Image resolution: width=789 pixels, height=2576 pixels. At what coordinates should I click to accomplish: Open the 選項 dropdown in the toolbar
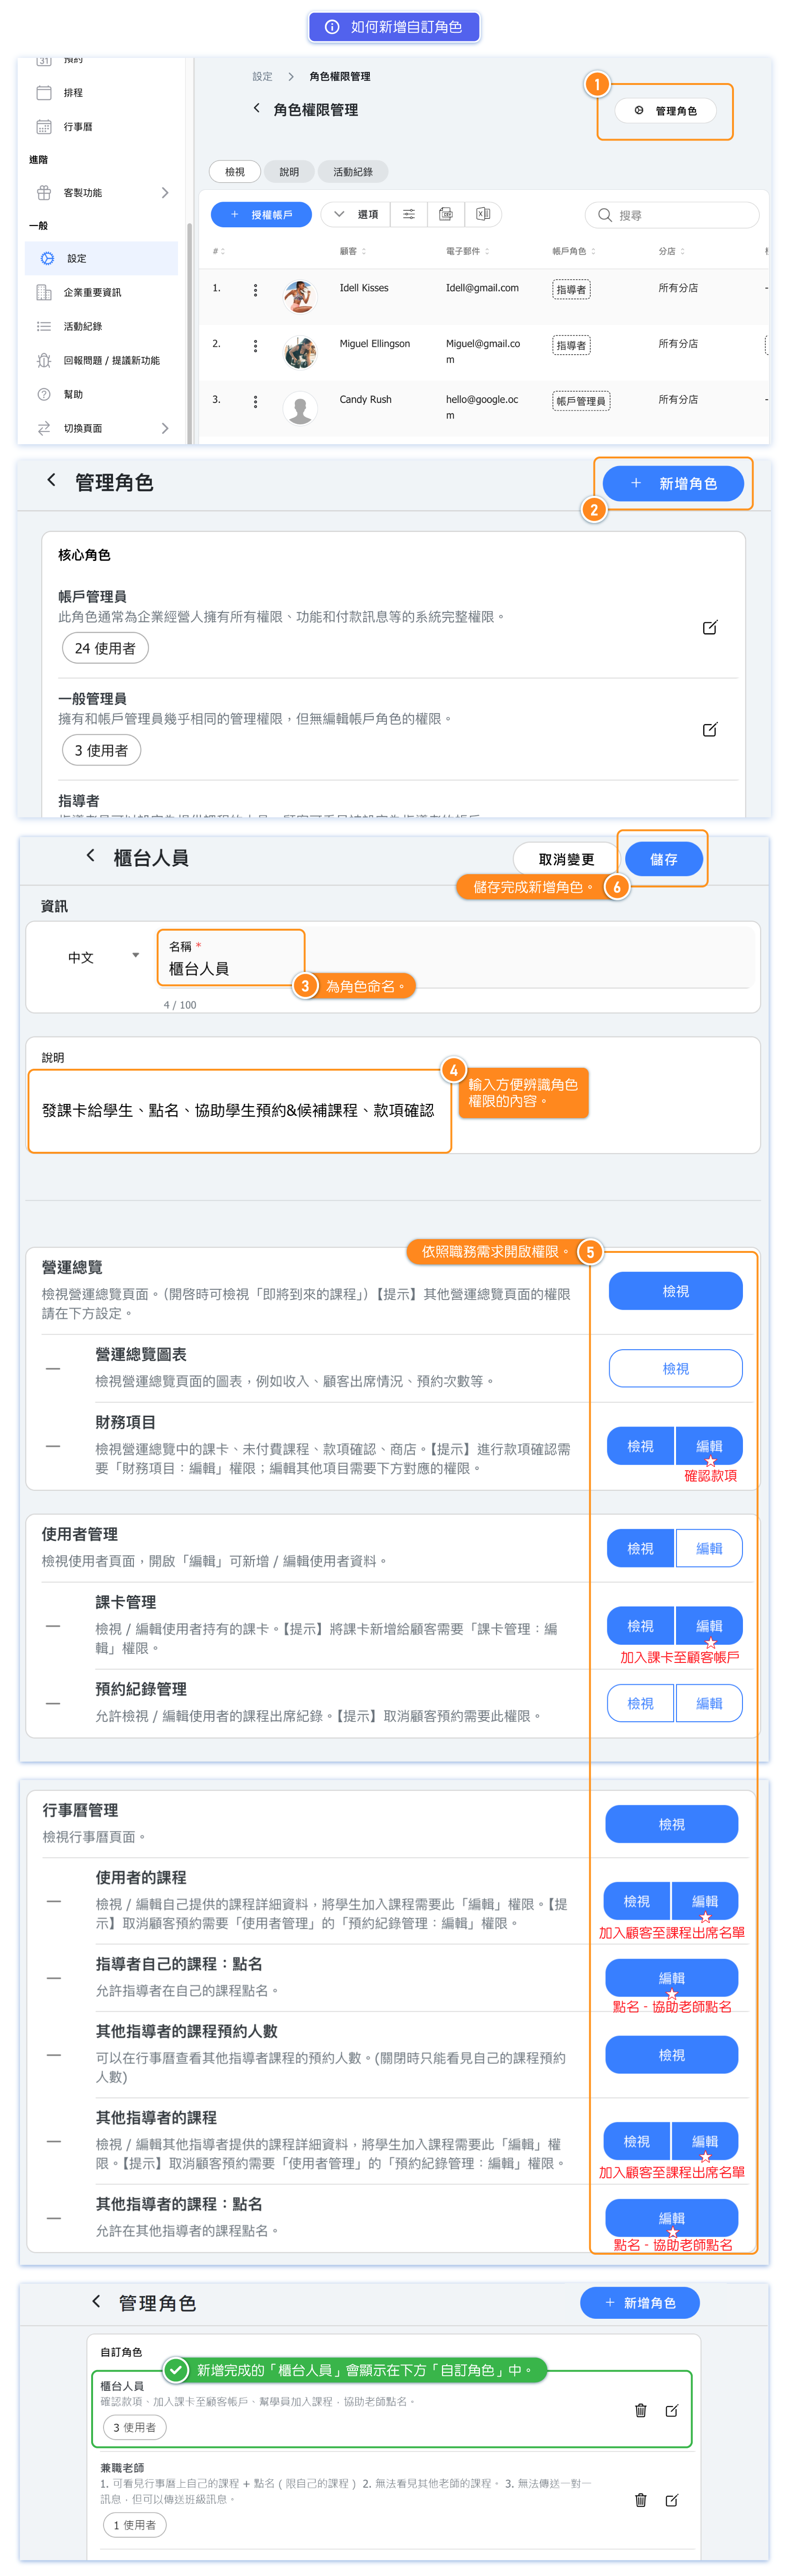[357, 214]
